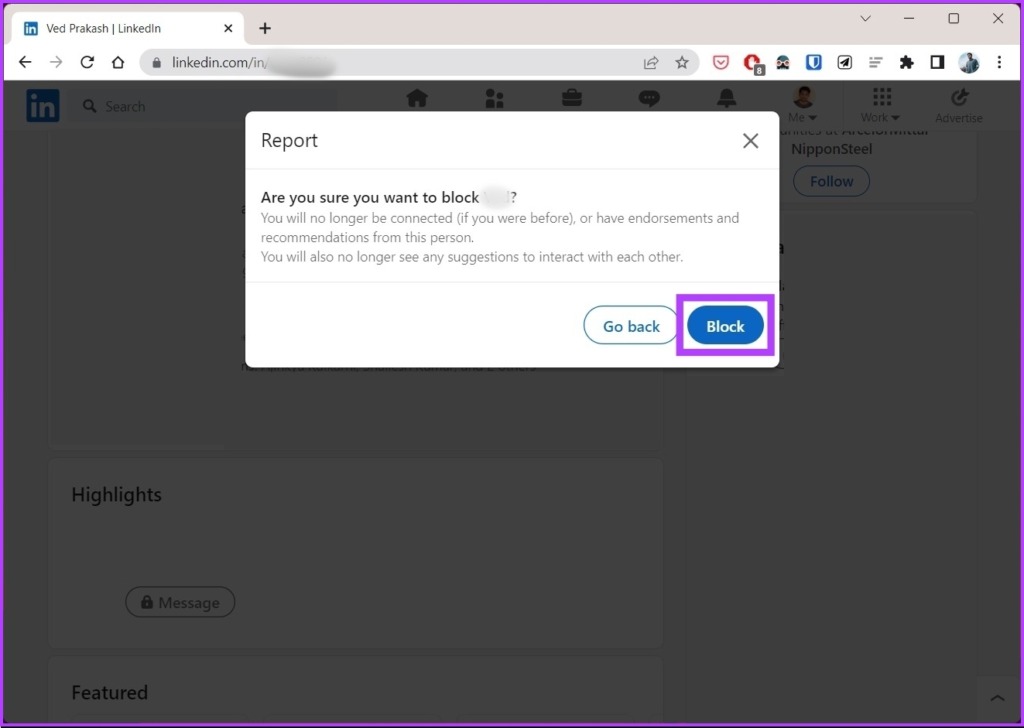Click the Pocket extension icon
Screen dimensions: 1024x728
click(720, 63)
